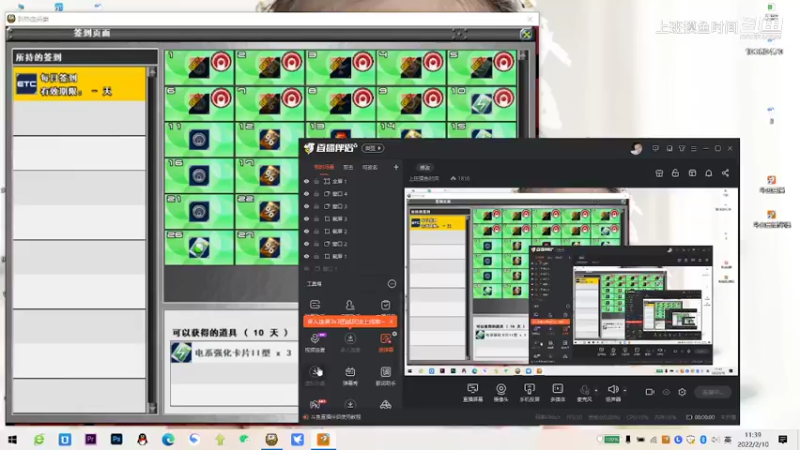
Task: Click the sign-in list scrollbar
Action: (x=152, y=239)
